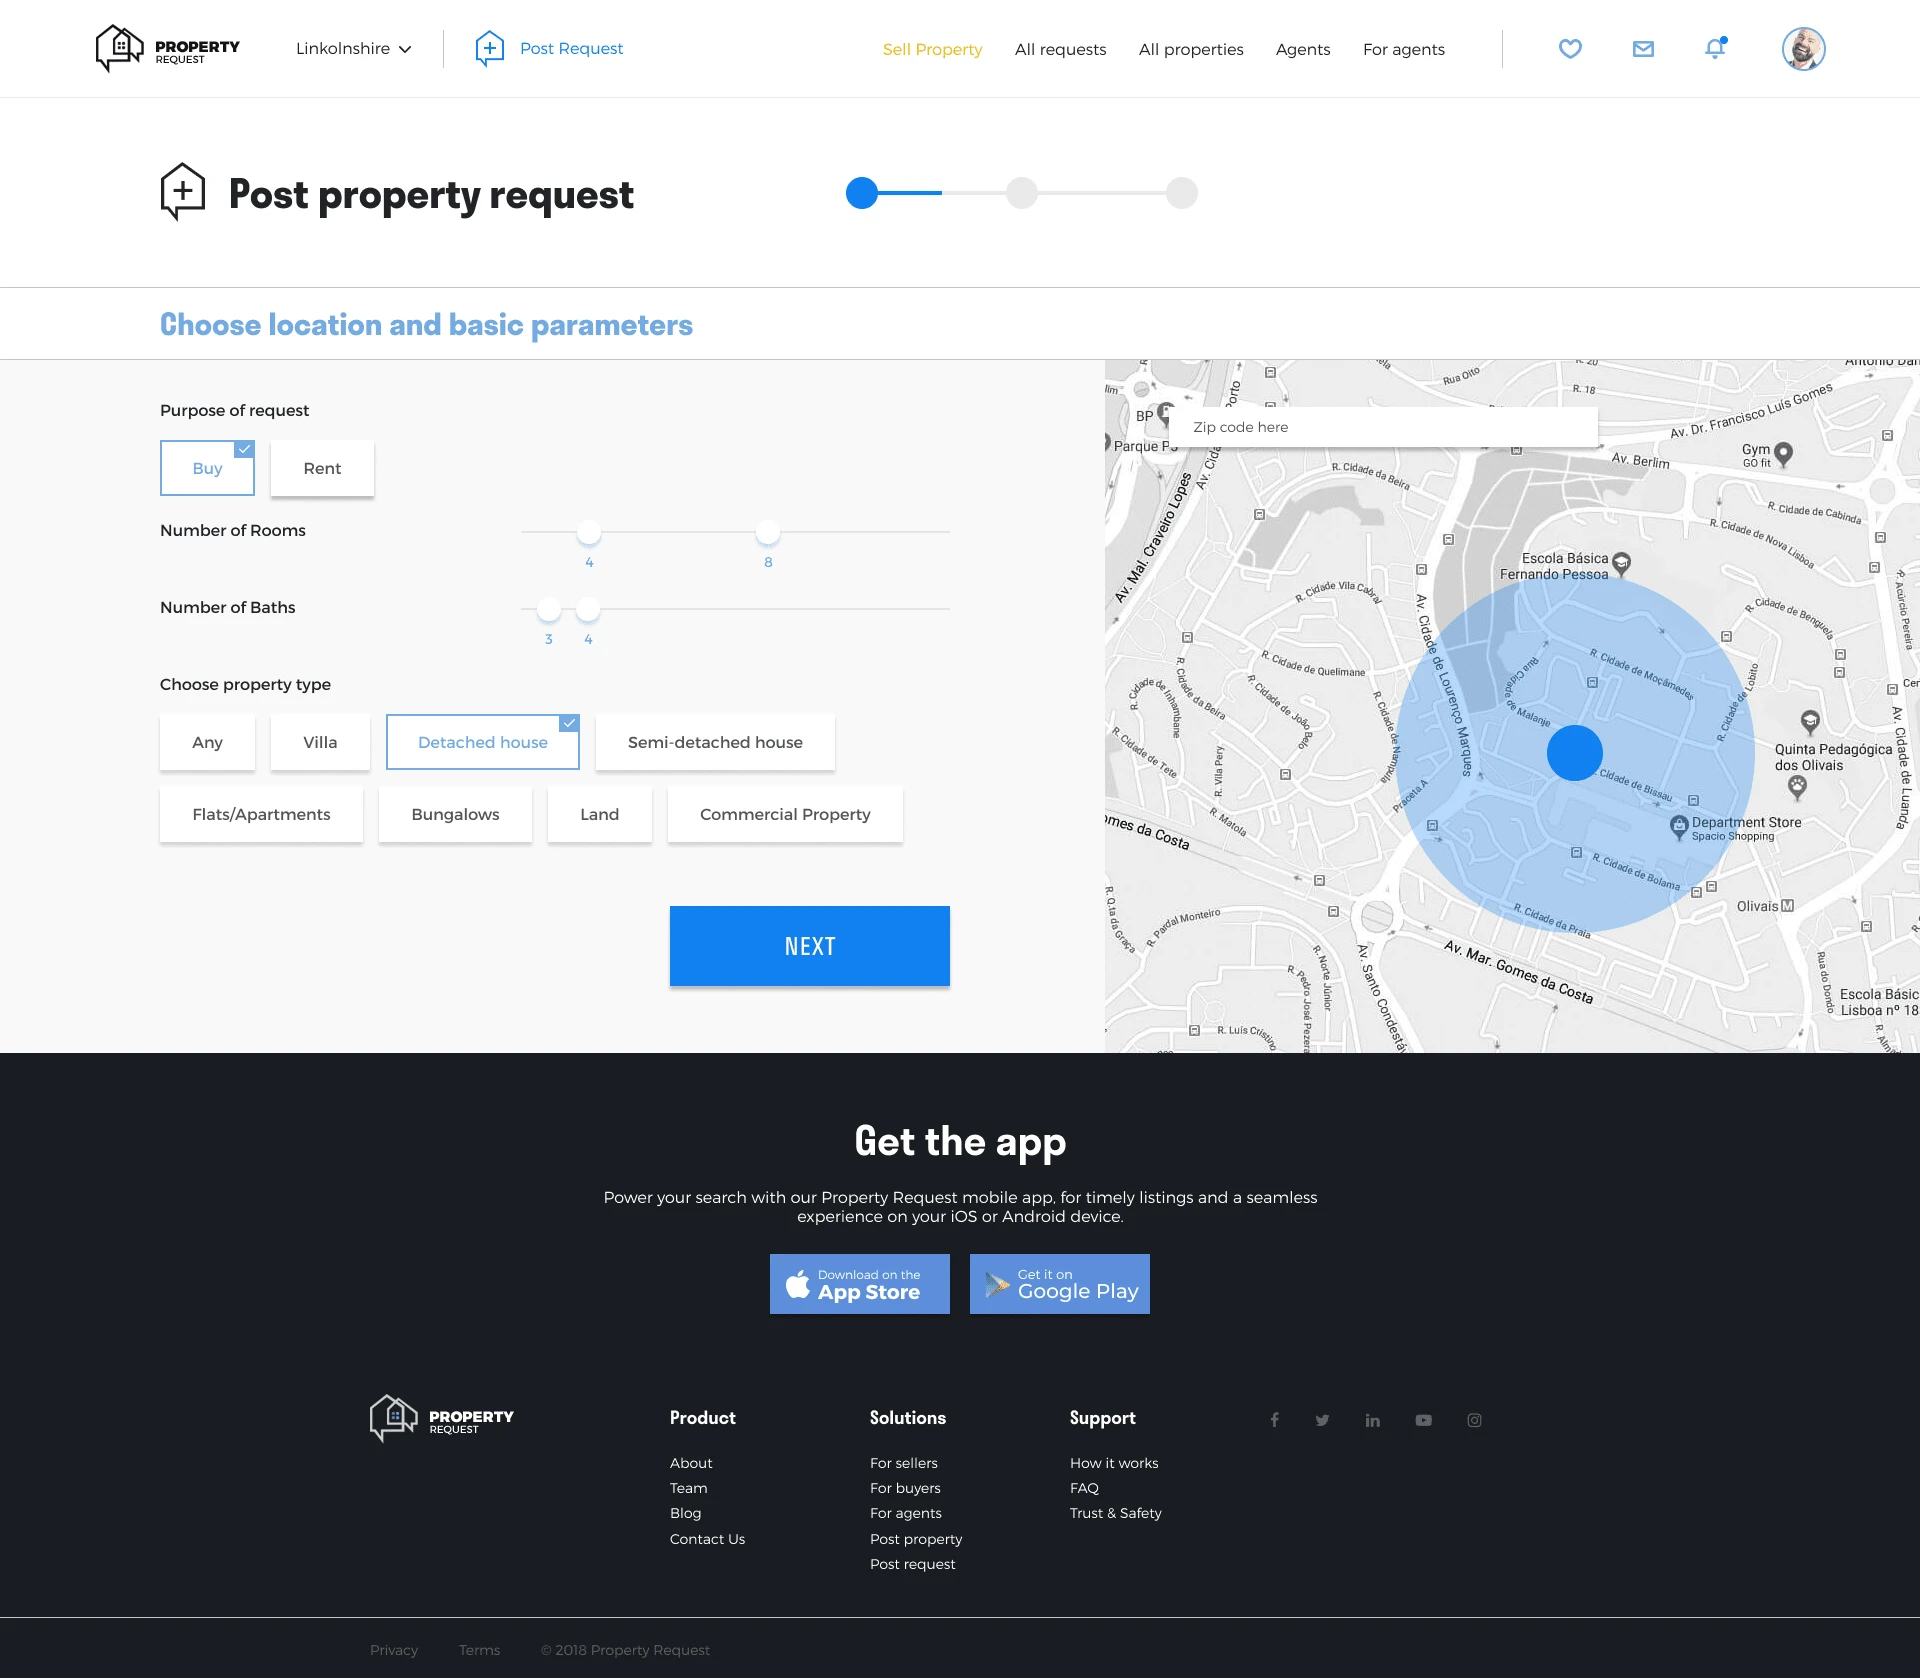Open favorites via the heart icon
This screenshot has height=1678, width=1920.
click(x=1569, y=48)
